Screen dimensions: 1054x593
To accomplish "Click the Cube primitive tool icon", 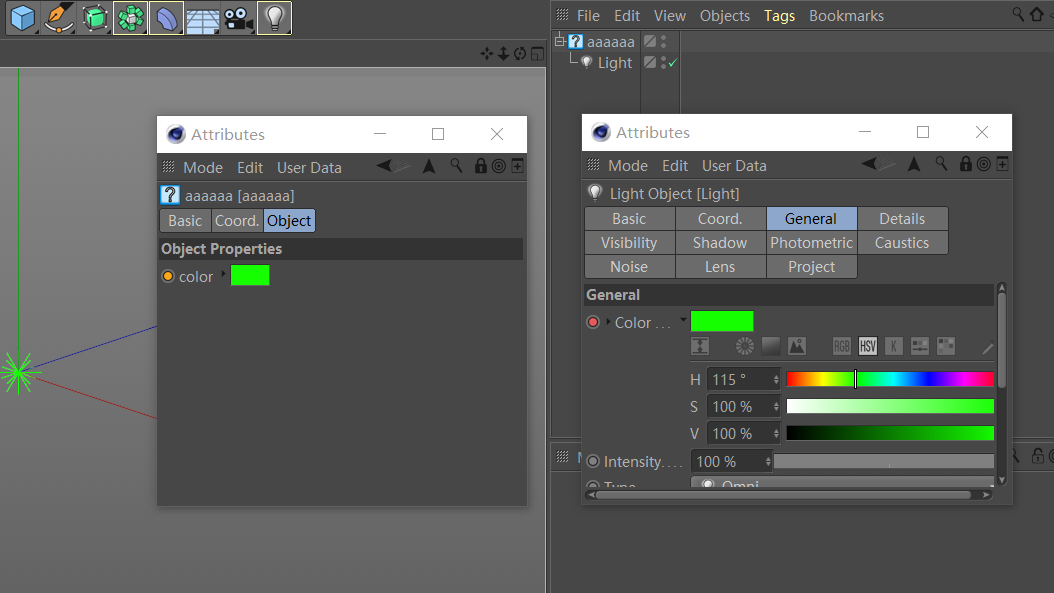I will pyautogui.click(x=23, y=17).
